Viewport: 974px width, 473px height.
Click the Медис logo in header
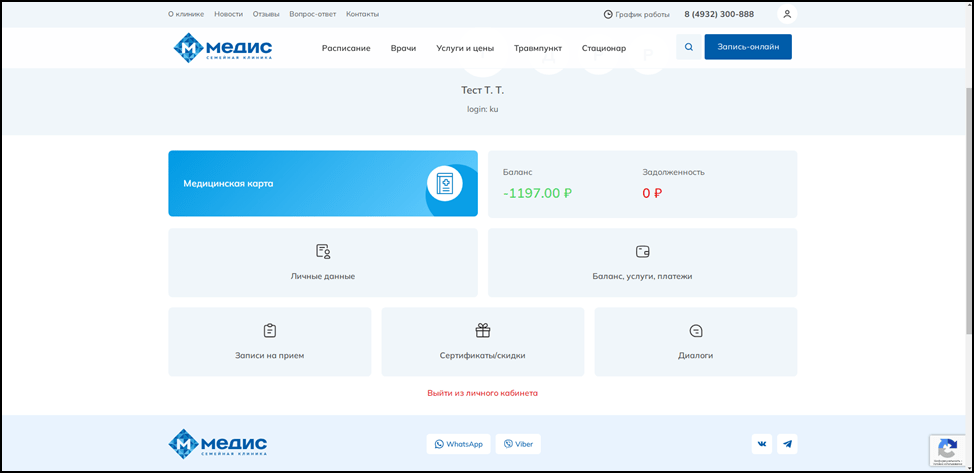coord(222,47)
